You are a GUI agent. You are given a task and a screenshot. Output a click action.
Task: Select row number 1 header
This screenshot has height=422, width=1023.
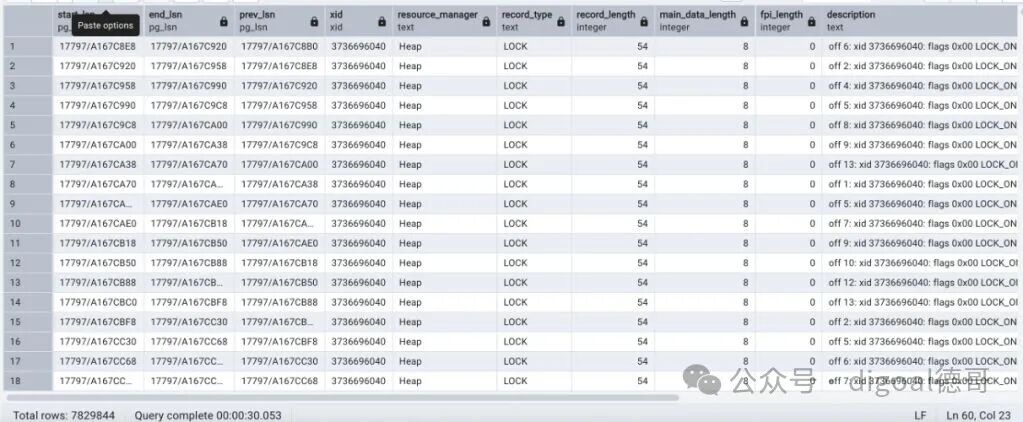tap(28, 46)
